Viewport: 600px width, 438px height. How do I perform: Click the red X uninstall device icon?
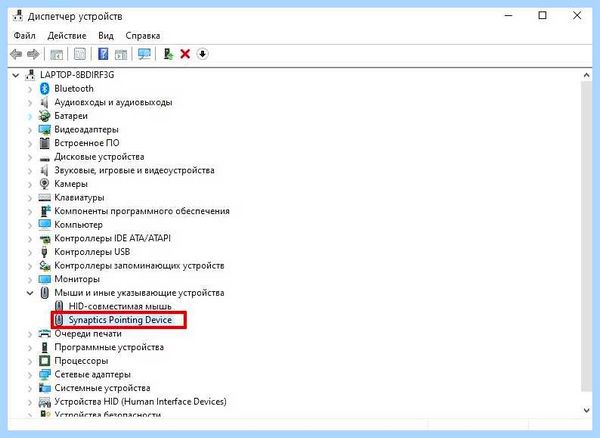point(185,54)
